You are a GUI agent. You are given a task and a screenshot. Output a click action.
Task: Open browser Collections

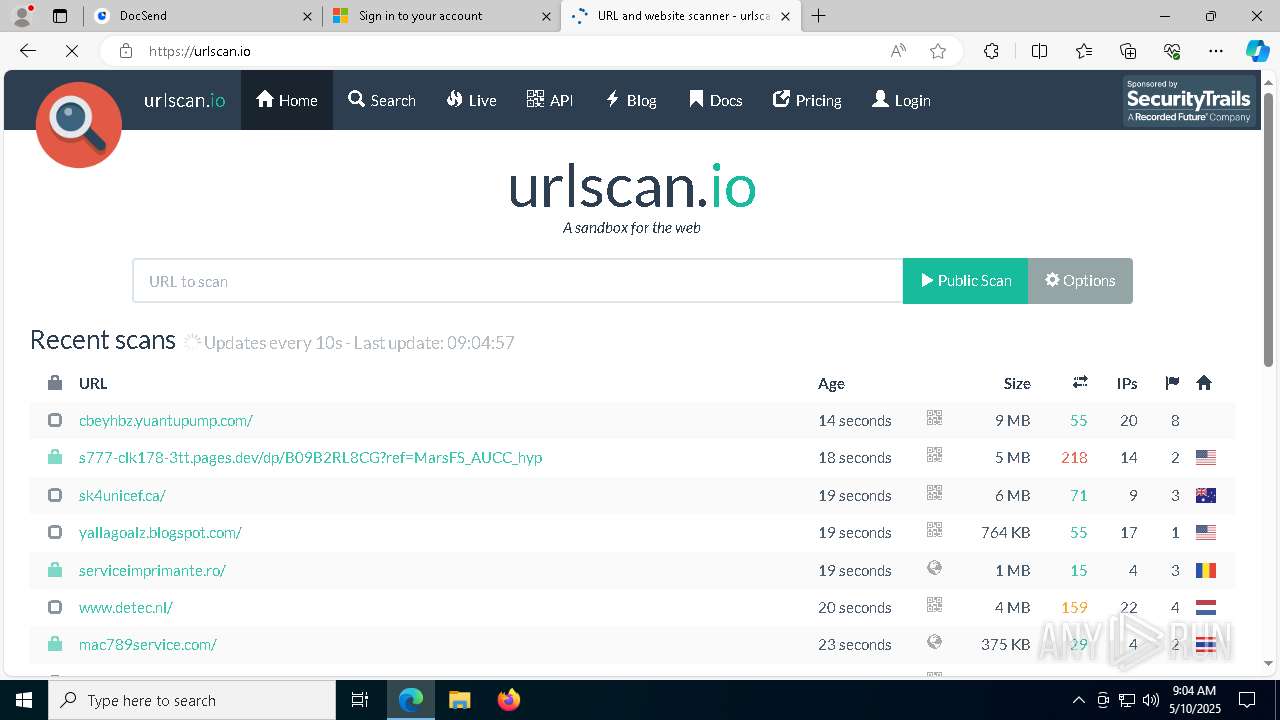pyautogui.click(x=1128, y=51)
